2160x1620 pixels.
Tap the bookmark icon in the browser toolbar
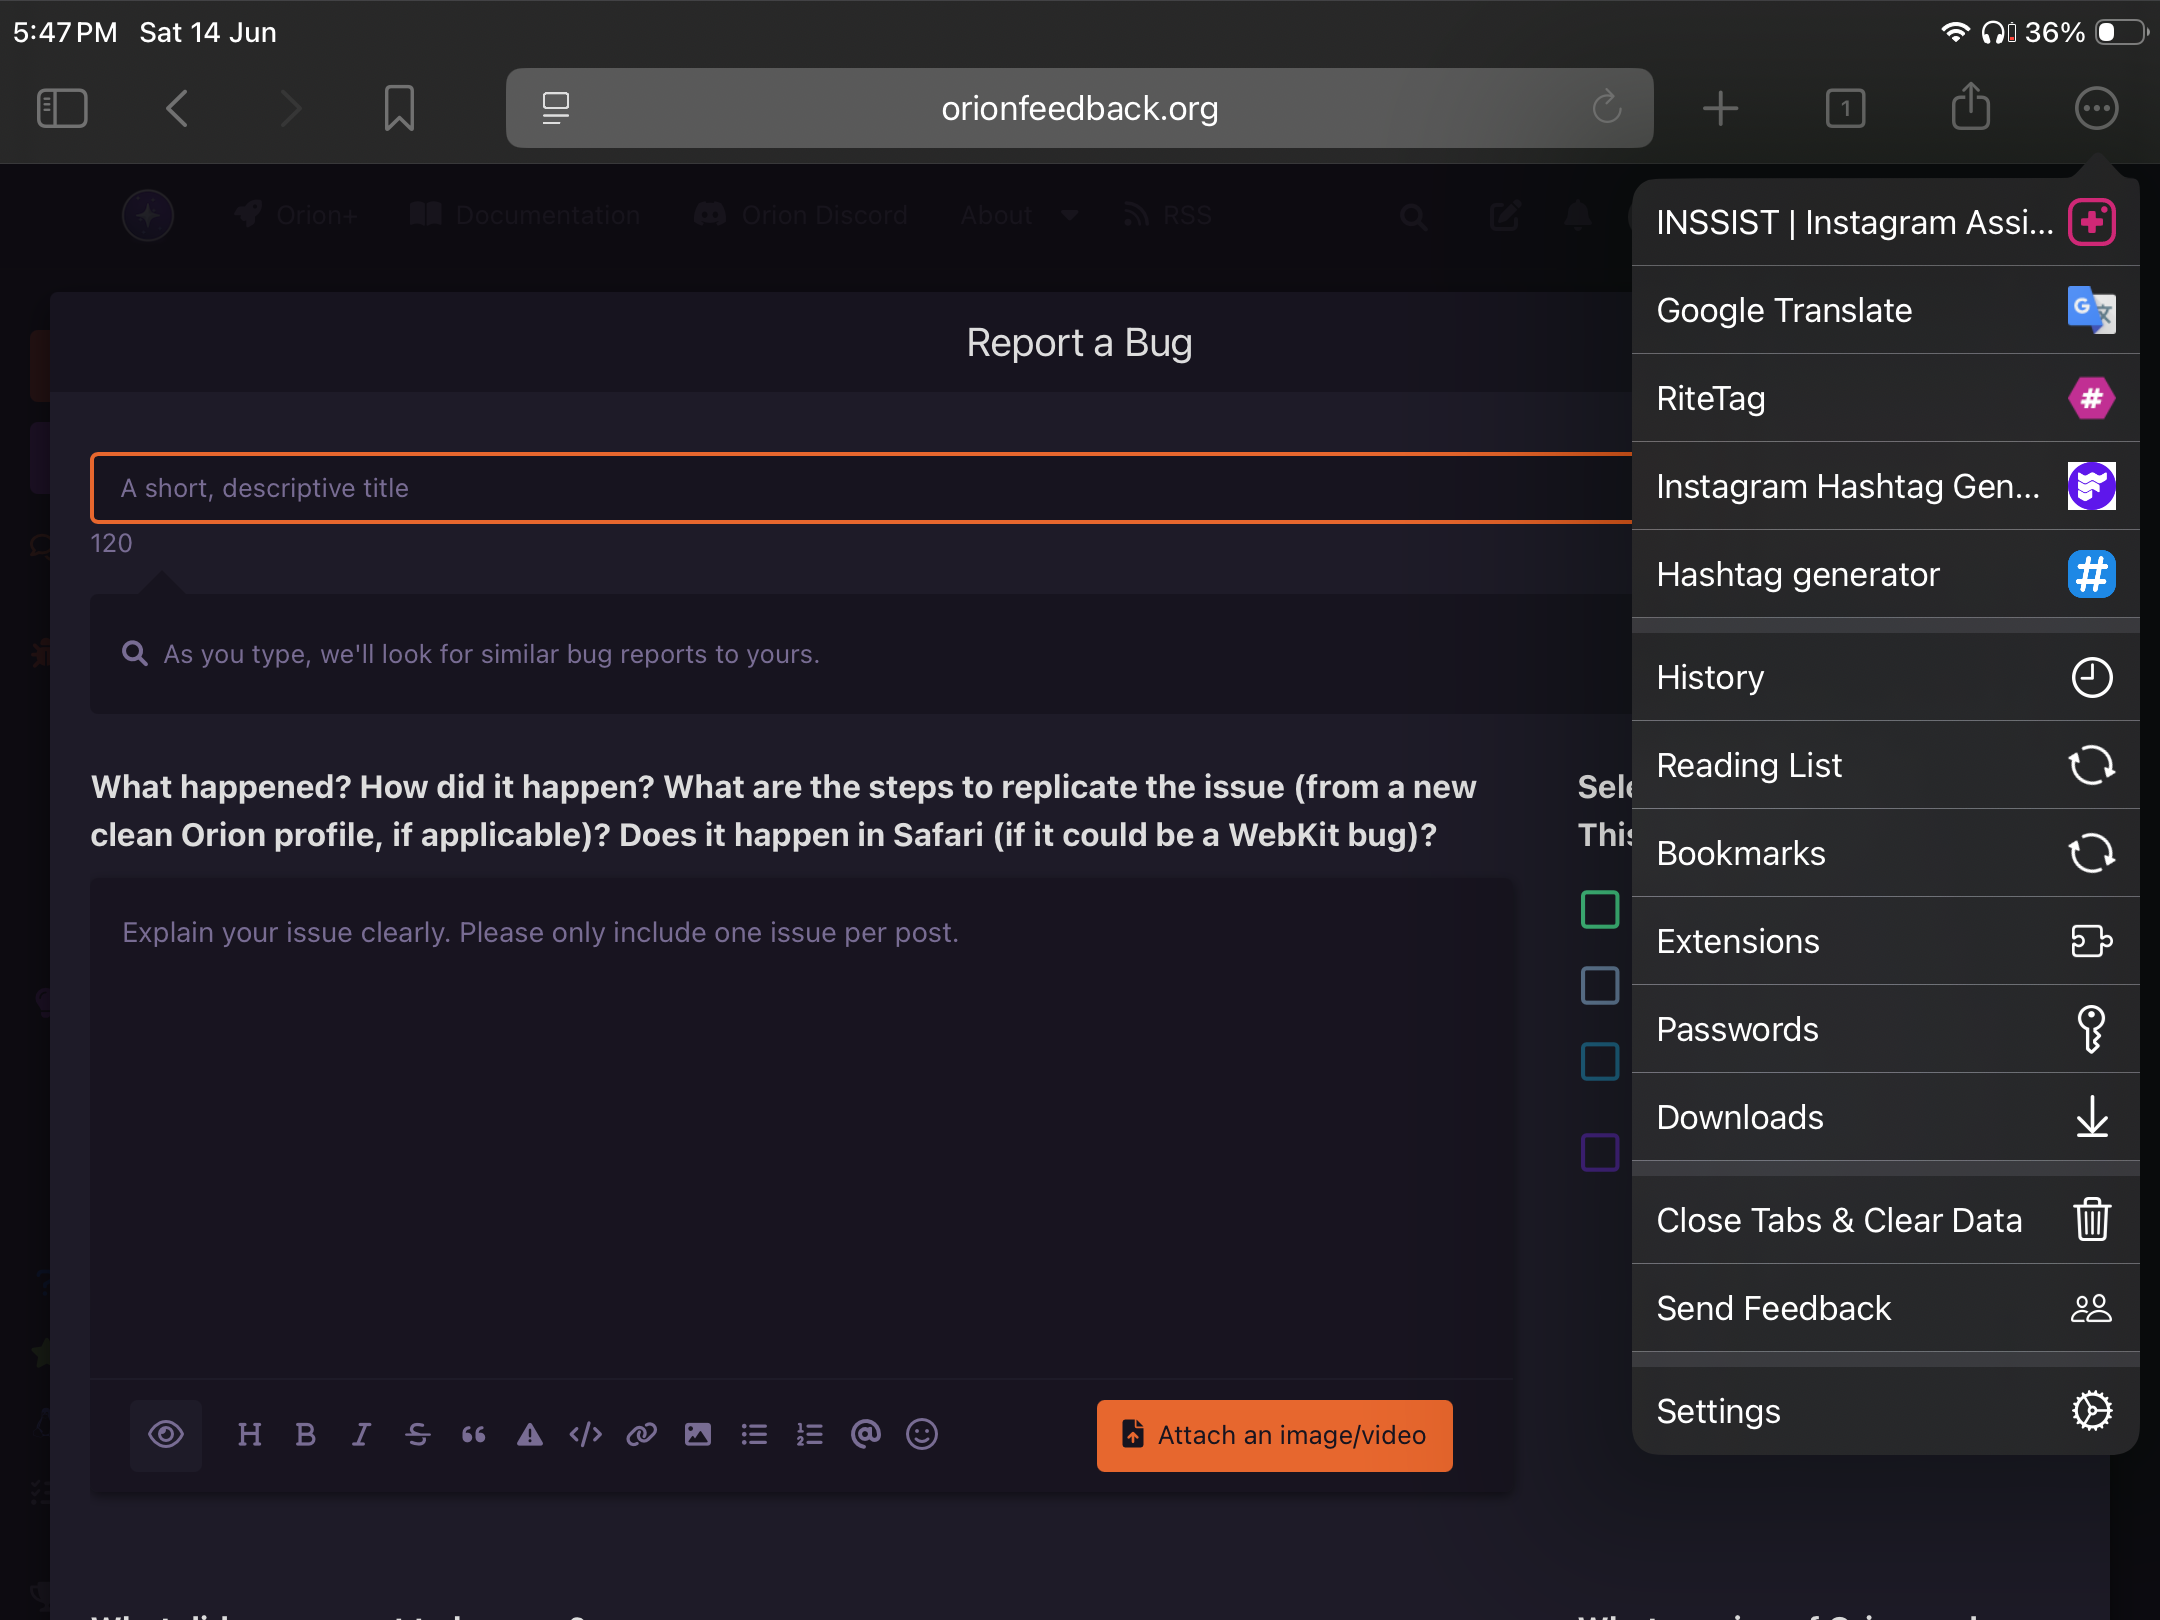(399, 108)
